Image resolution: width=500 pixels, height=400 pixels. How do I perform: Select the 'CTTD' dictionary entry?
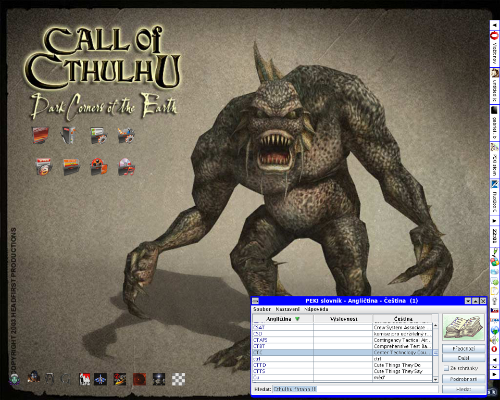[342, 365]
